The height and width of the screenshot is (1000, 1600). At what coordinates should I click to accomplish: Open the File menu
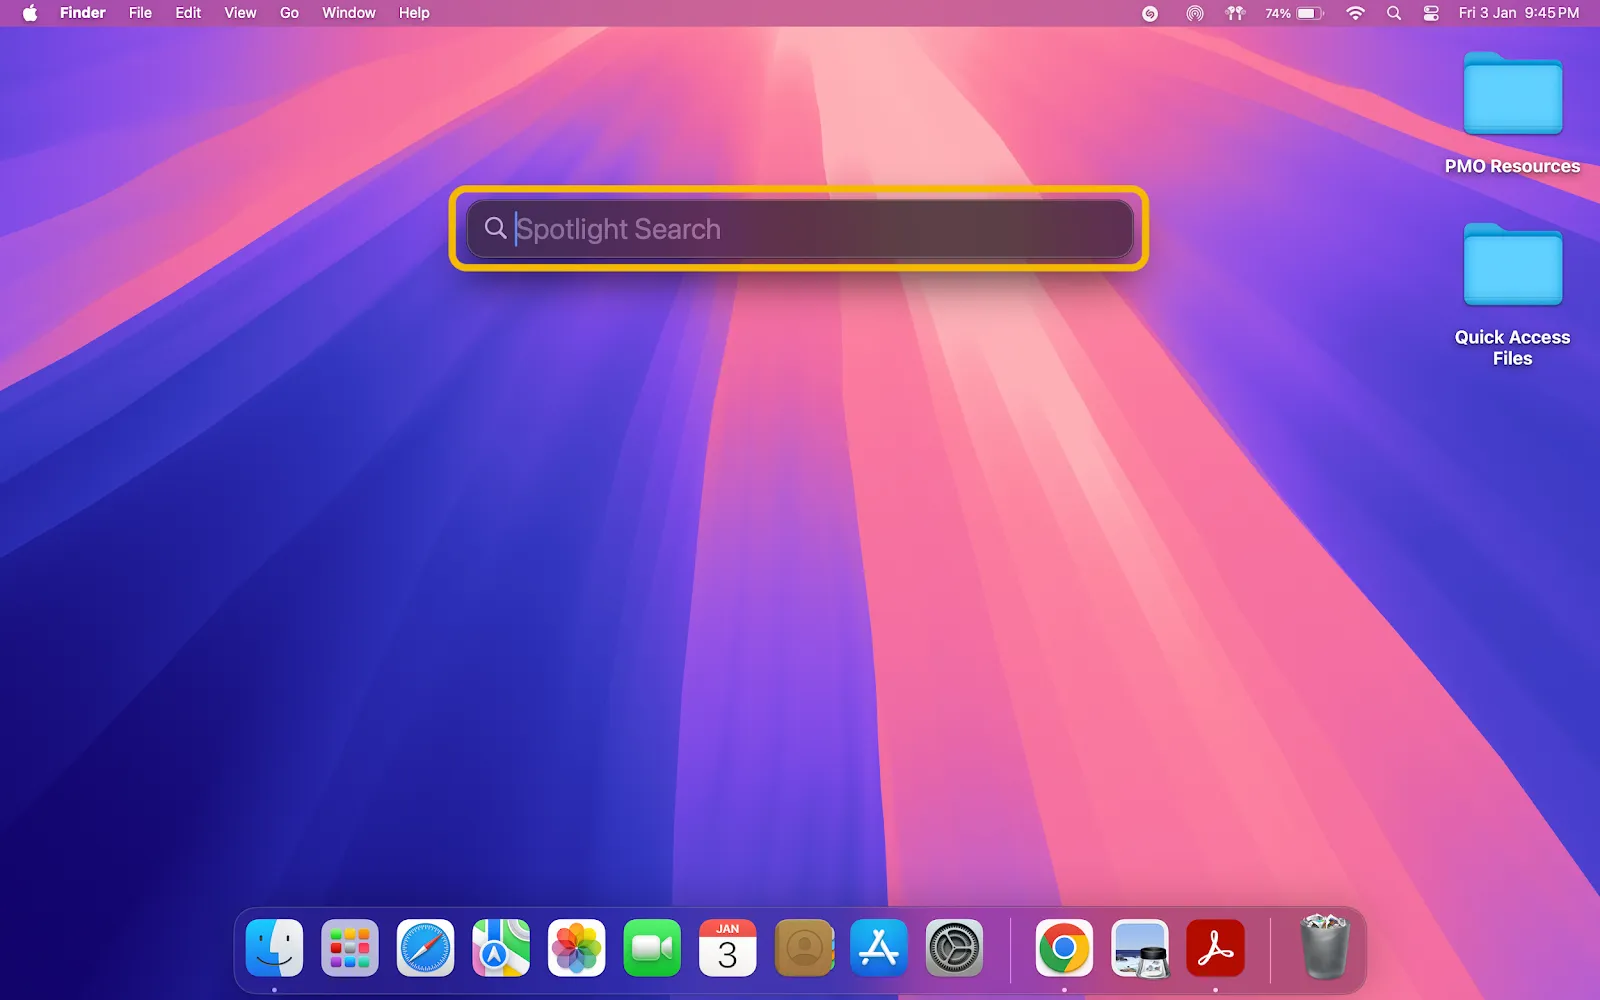[x=140, y=13]
